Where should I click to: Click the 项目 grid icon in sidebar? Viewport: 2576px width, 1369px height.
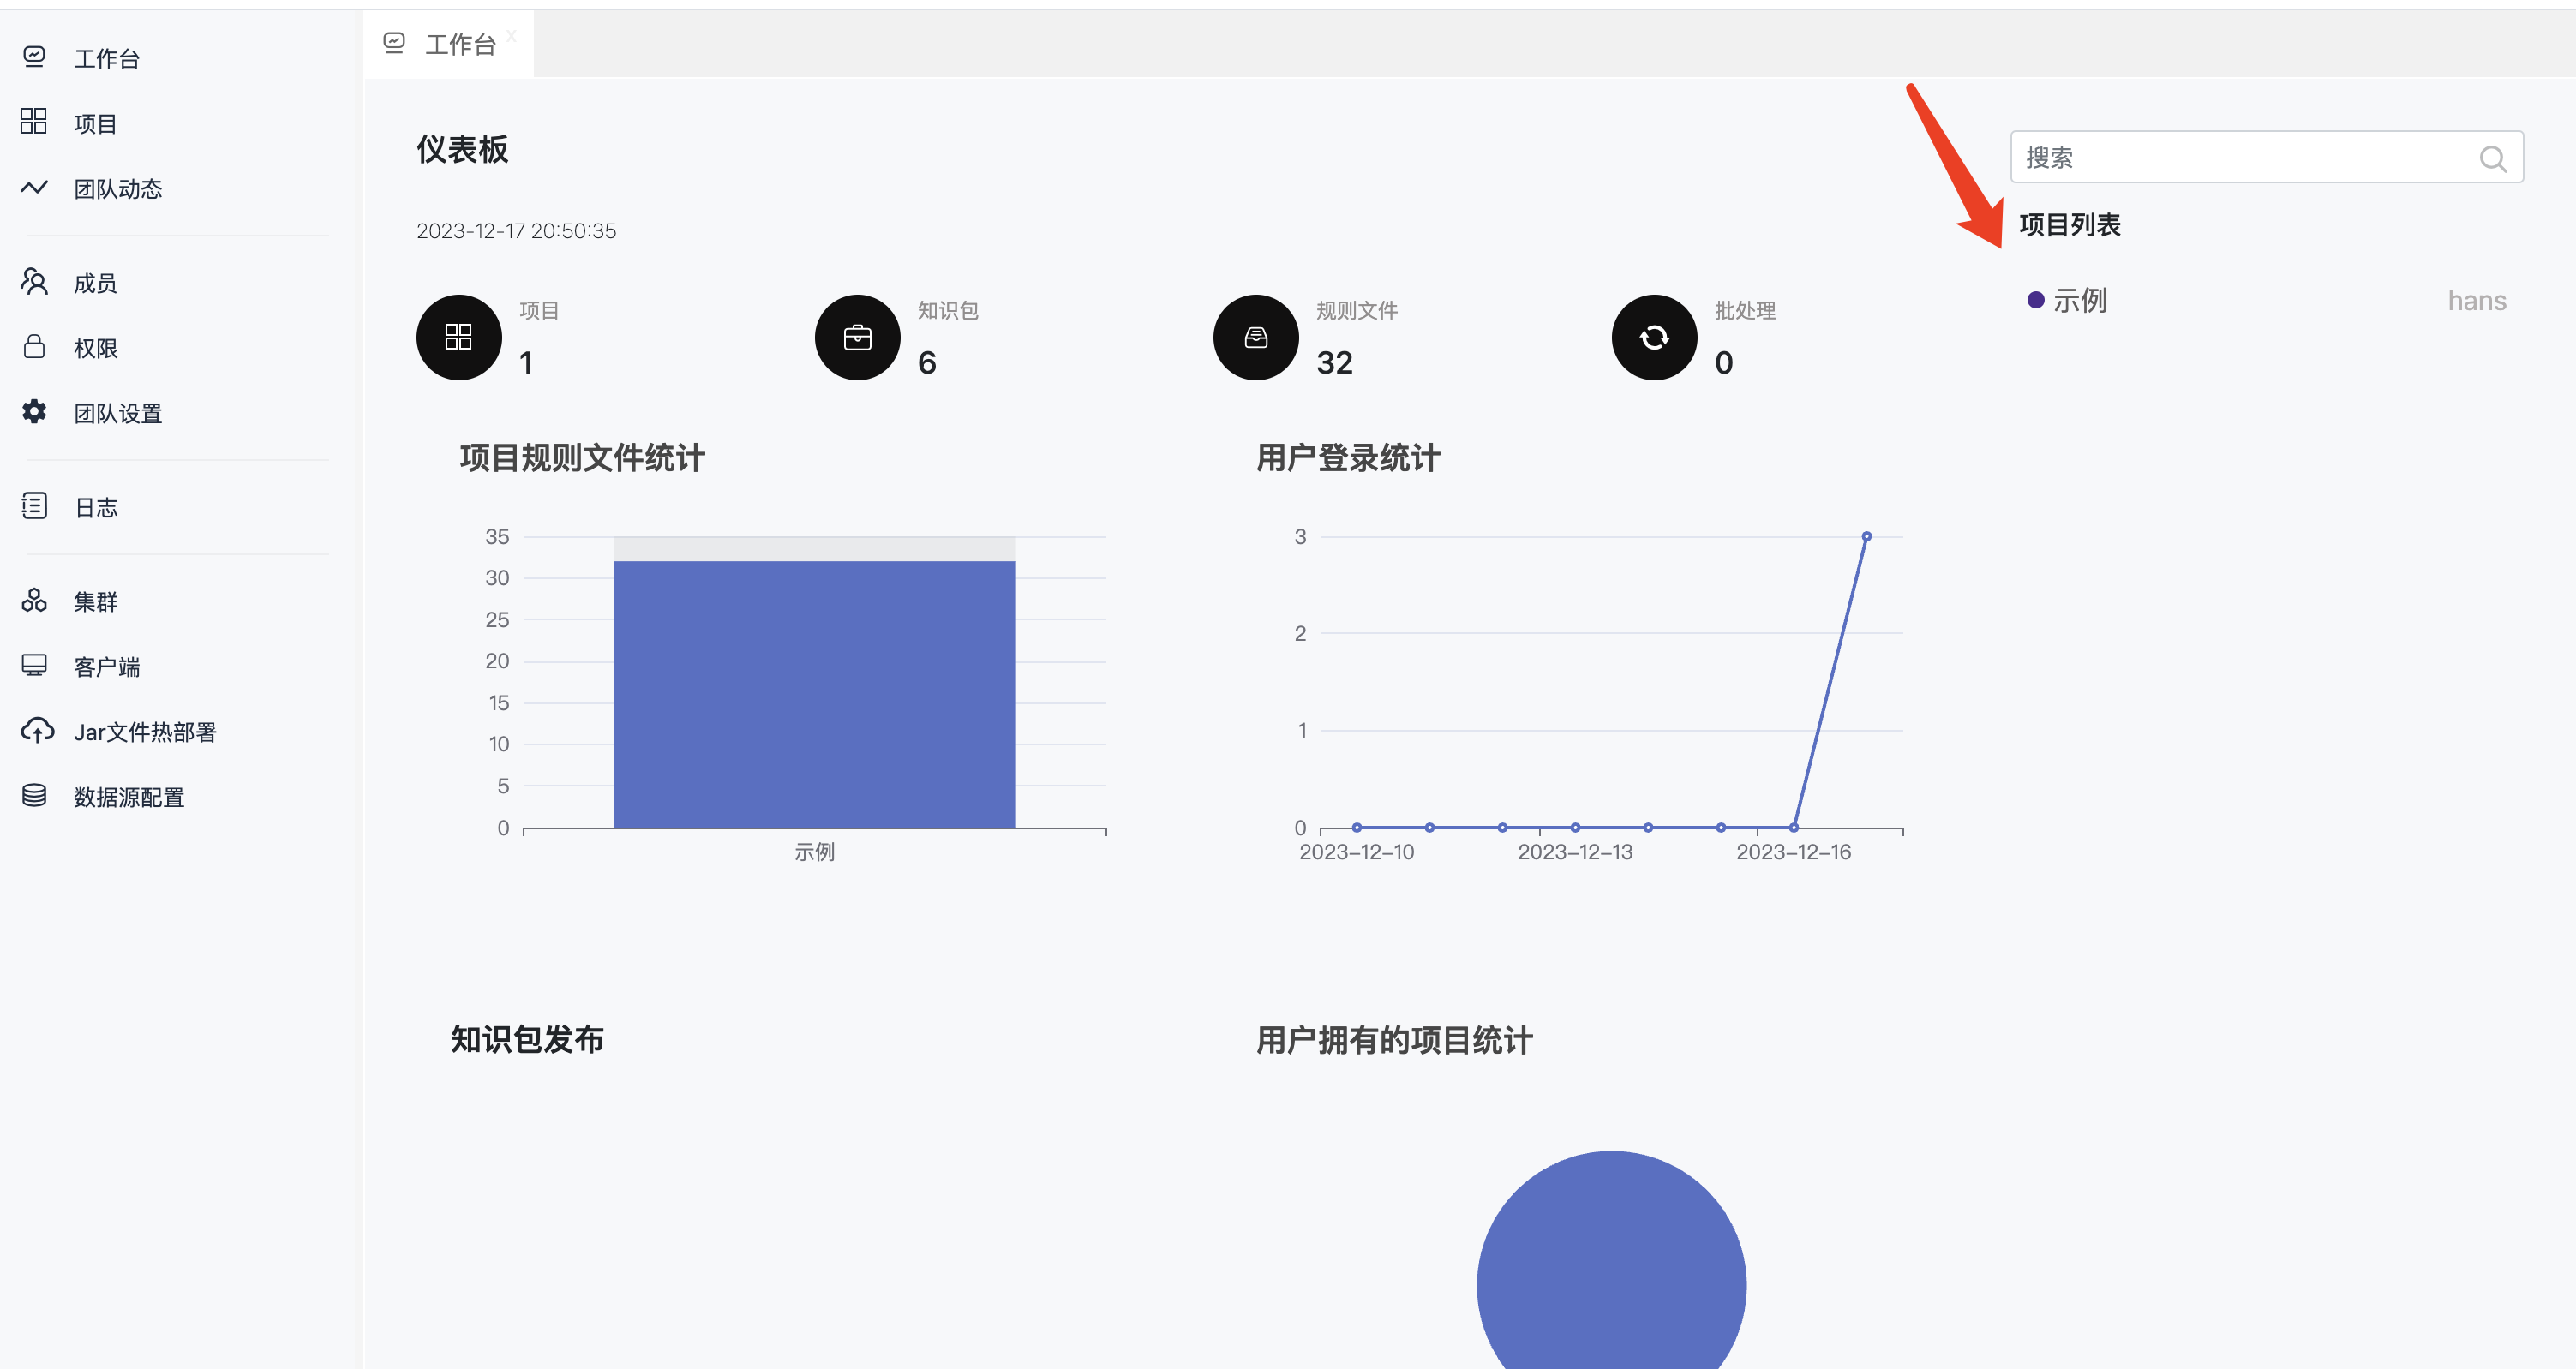click(x=34, y=122)
